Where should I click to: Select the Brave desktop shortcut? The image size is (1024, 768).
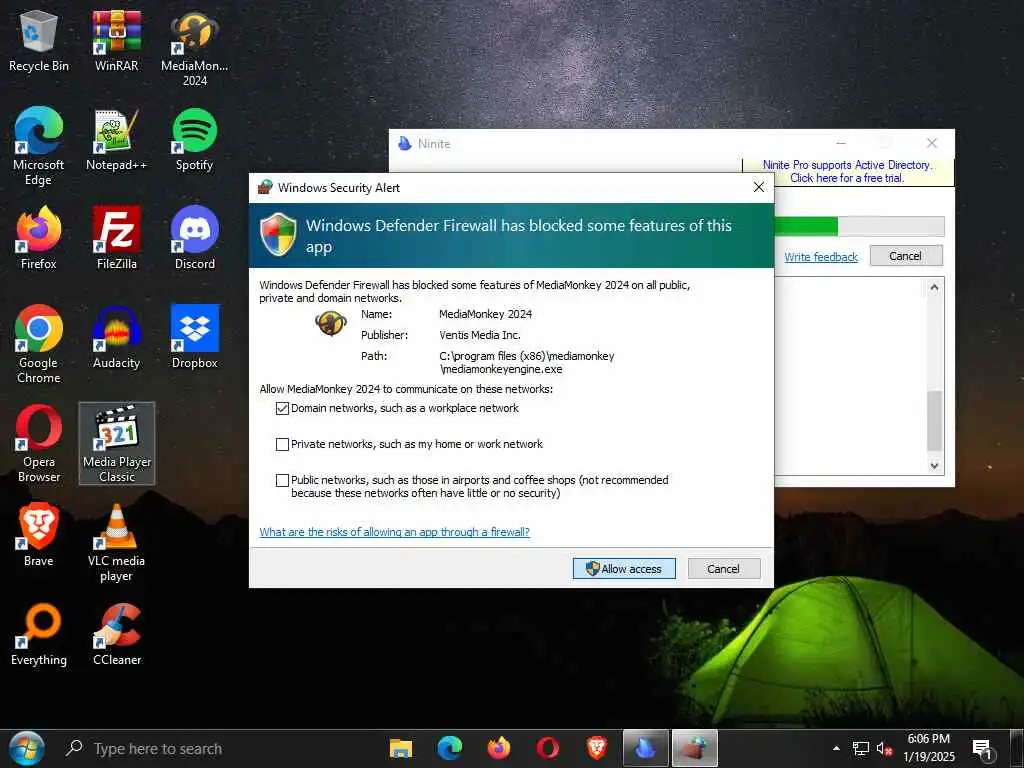click(39, 536)
